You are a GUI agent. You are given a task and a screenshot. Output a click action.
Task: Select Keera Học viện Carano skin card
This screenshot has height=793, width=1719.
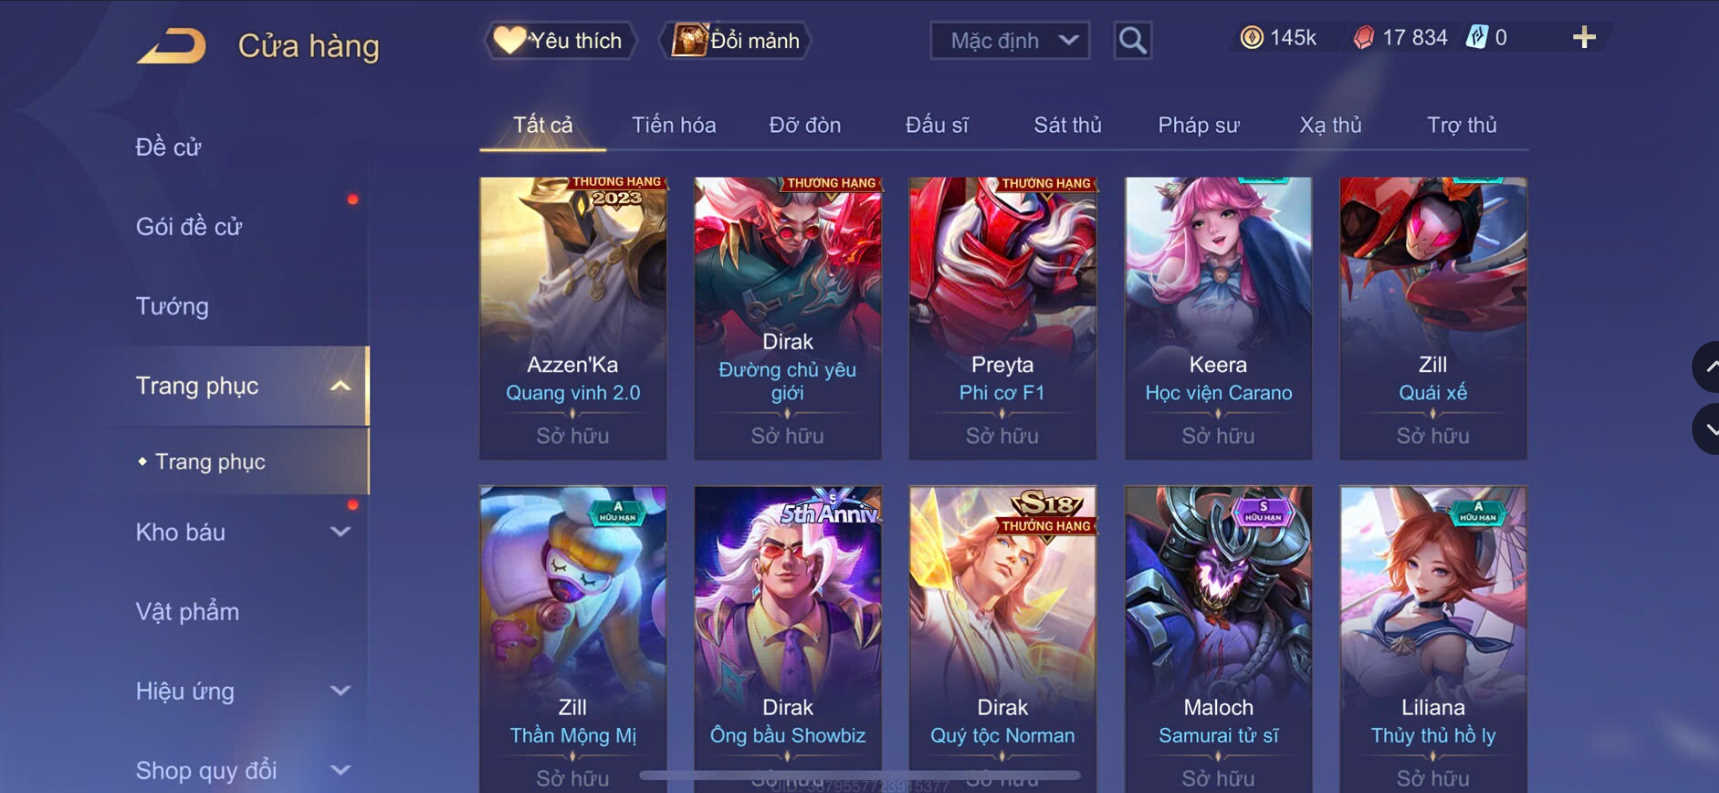tap(1218, 318)
